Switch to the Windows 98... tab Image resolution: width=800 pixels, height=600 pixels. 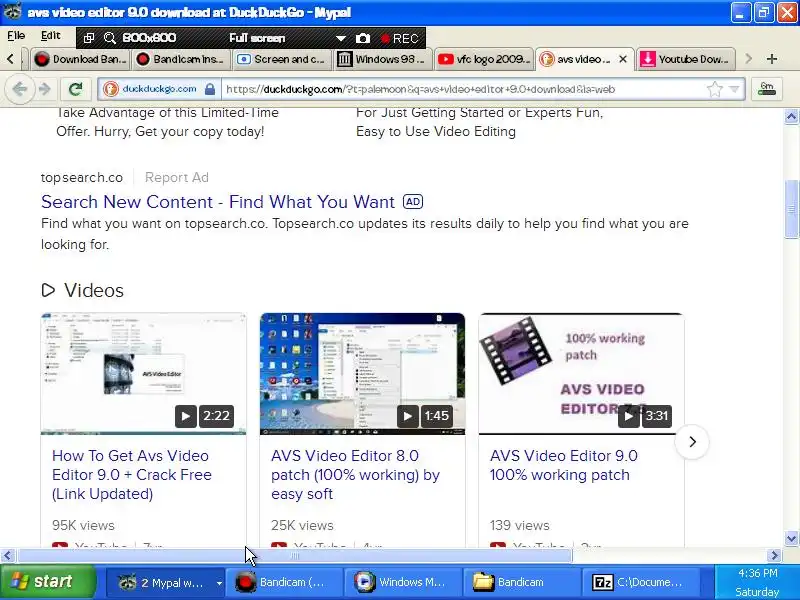(x=382, y=59)
